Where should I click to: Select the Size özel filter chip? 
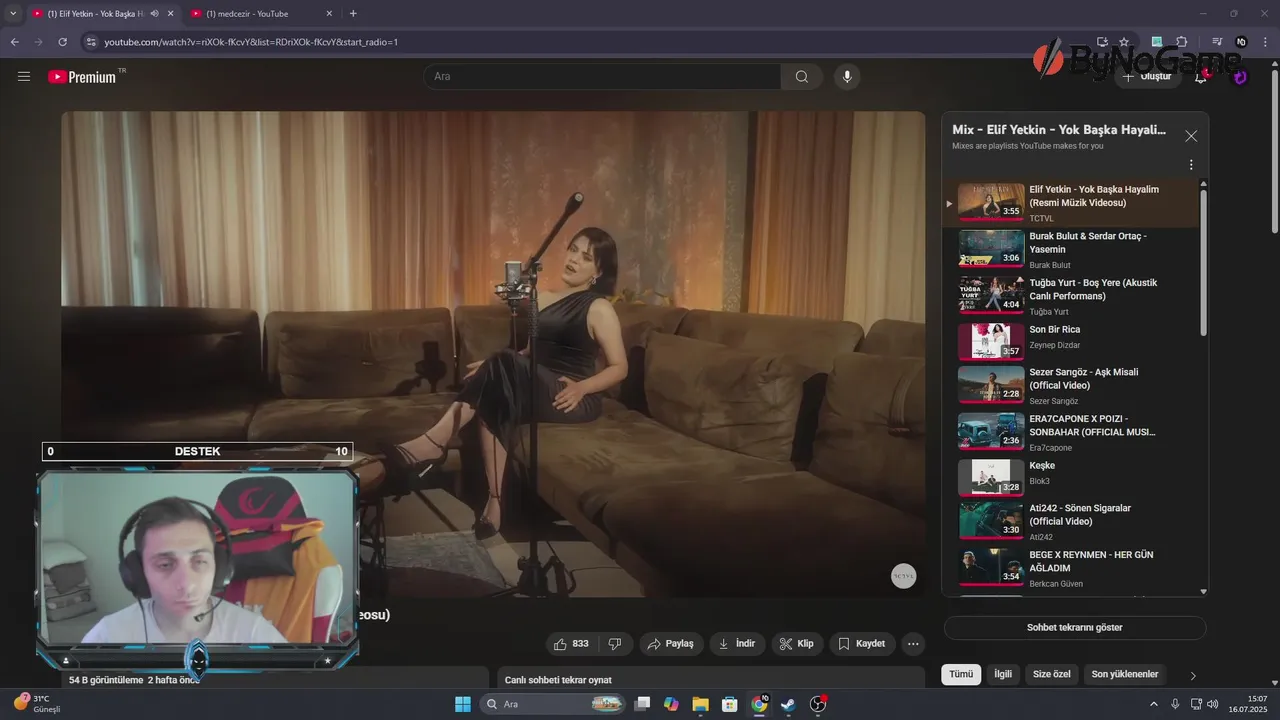[1052, 674]
